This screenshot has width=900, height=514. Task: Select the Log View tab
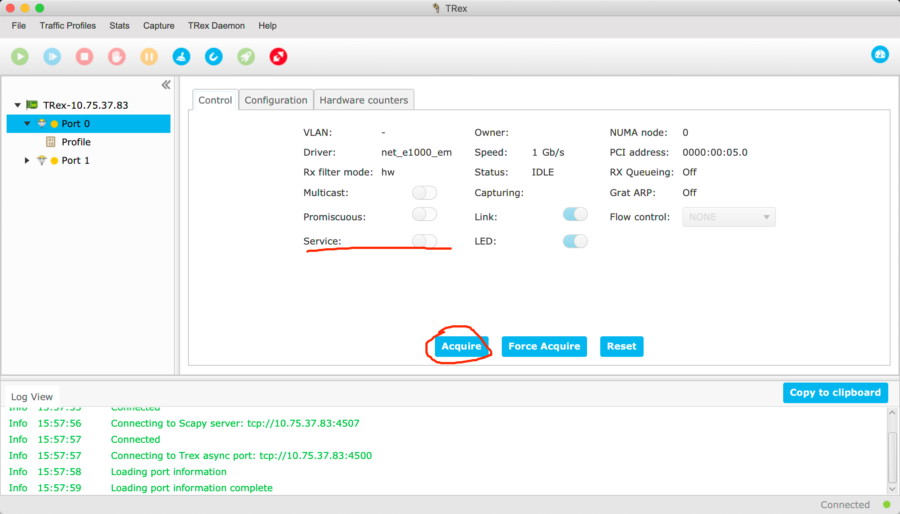pos(32,396)
